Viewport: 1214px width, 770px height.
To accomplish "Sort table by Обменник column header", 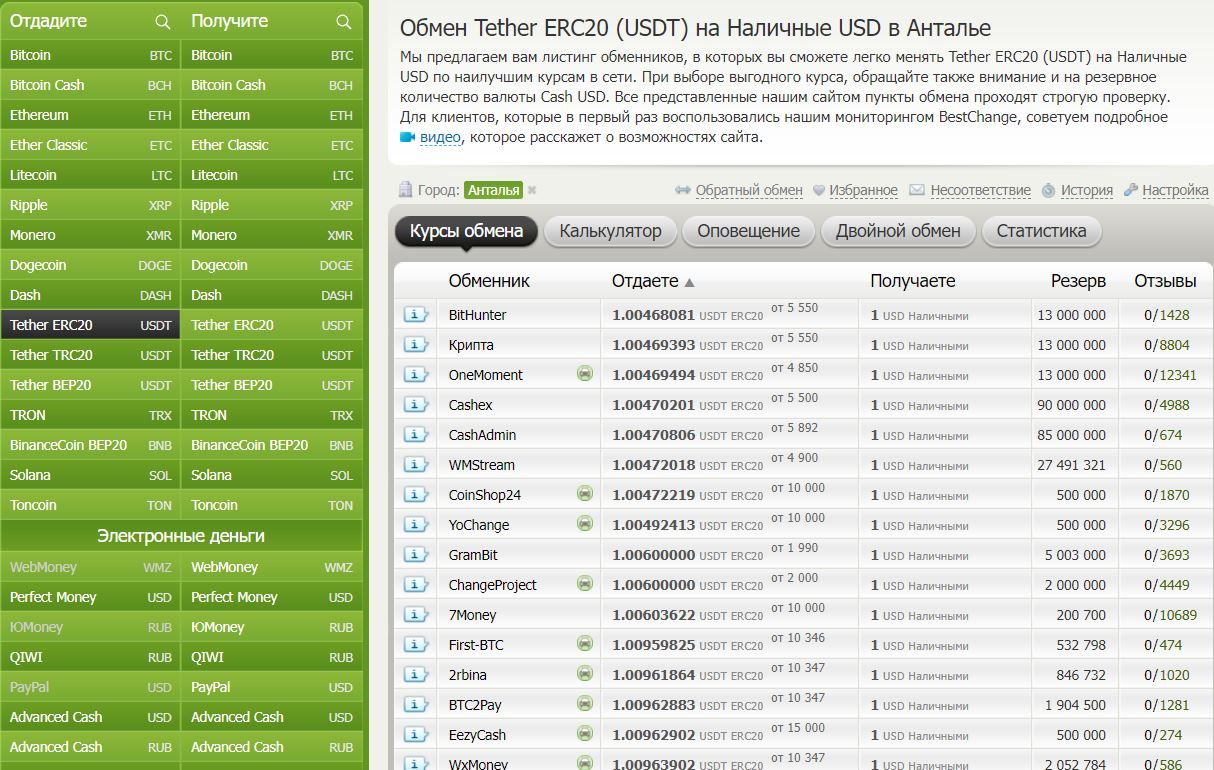I will pos(489,281).
